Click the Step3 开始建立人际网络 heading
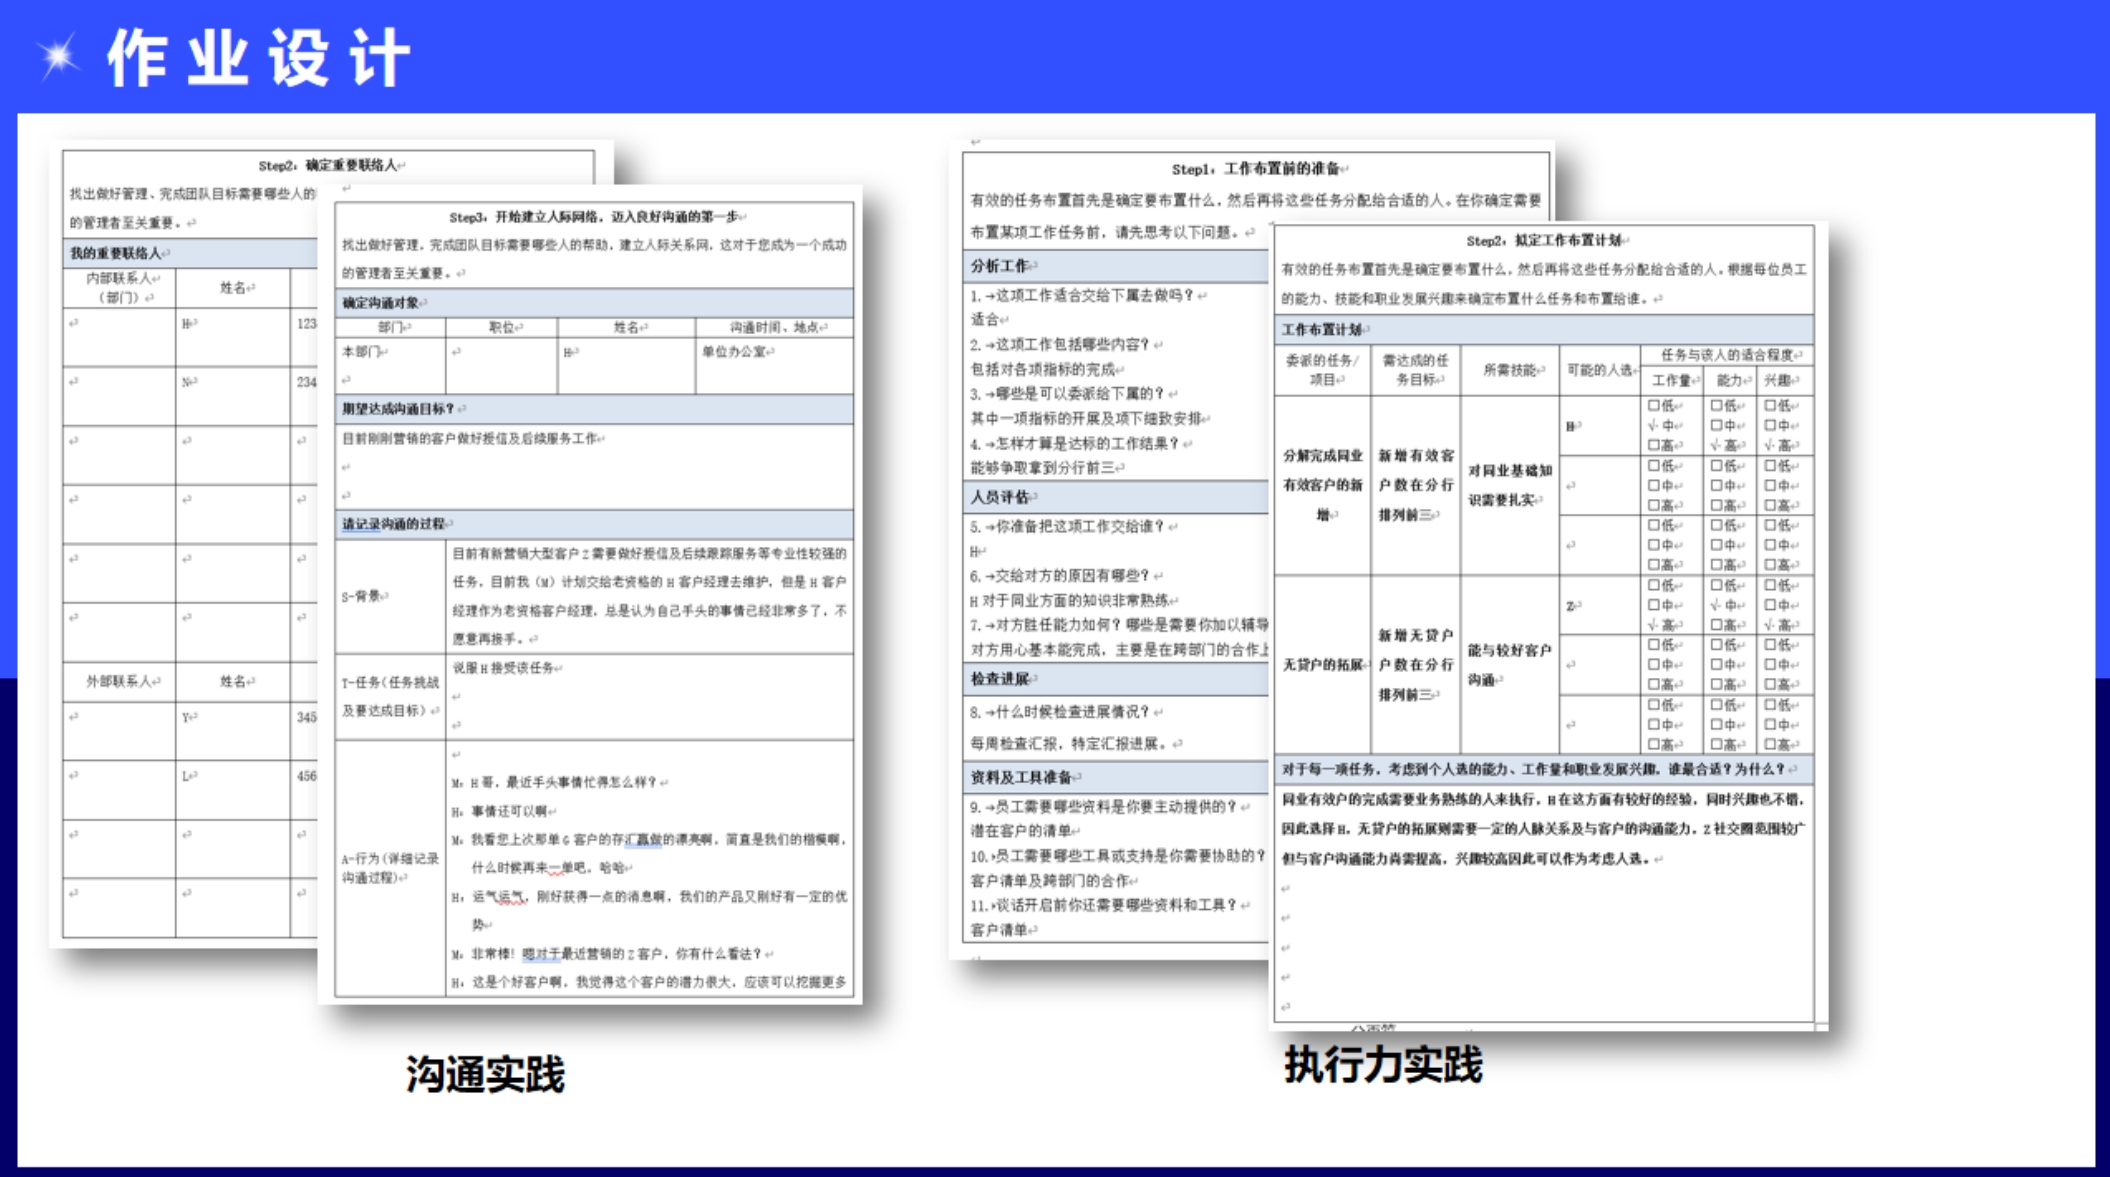The width and height of the screenshot is (2110, 1177). point(596,217)
